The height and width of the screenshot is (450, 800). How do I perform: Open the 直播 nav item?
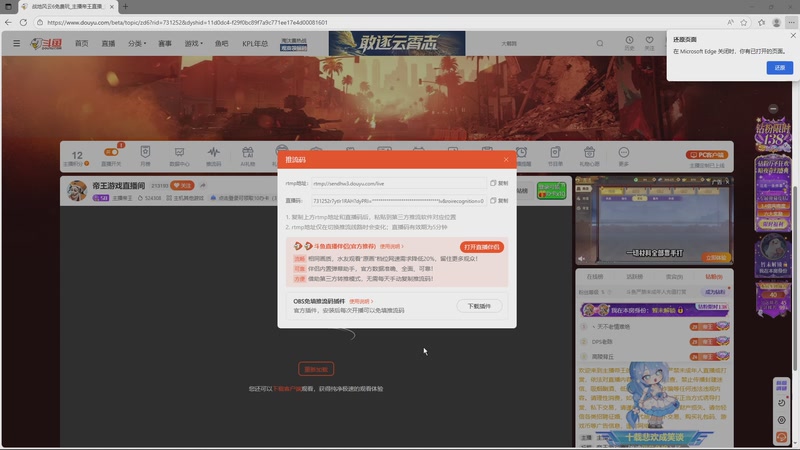[x=108, y=44]
